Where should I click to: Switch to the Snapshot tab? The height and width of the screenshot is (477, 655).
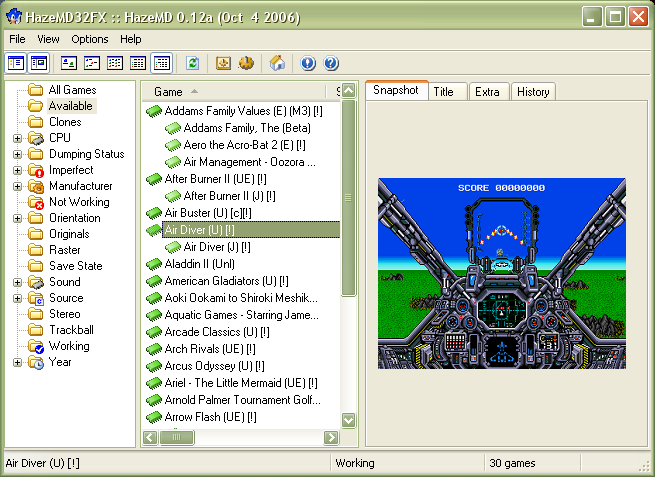(x=396, y=90)
